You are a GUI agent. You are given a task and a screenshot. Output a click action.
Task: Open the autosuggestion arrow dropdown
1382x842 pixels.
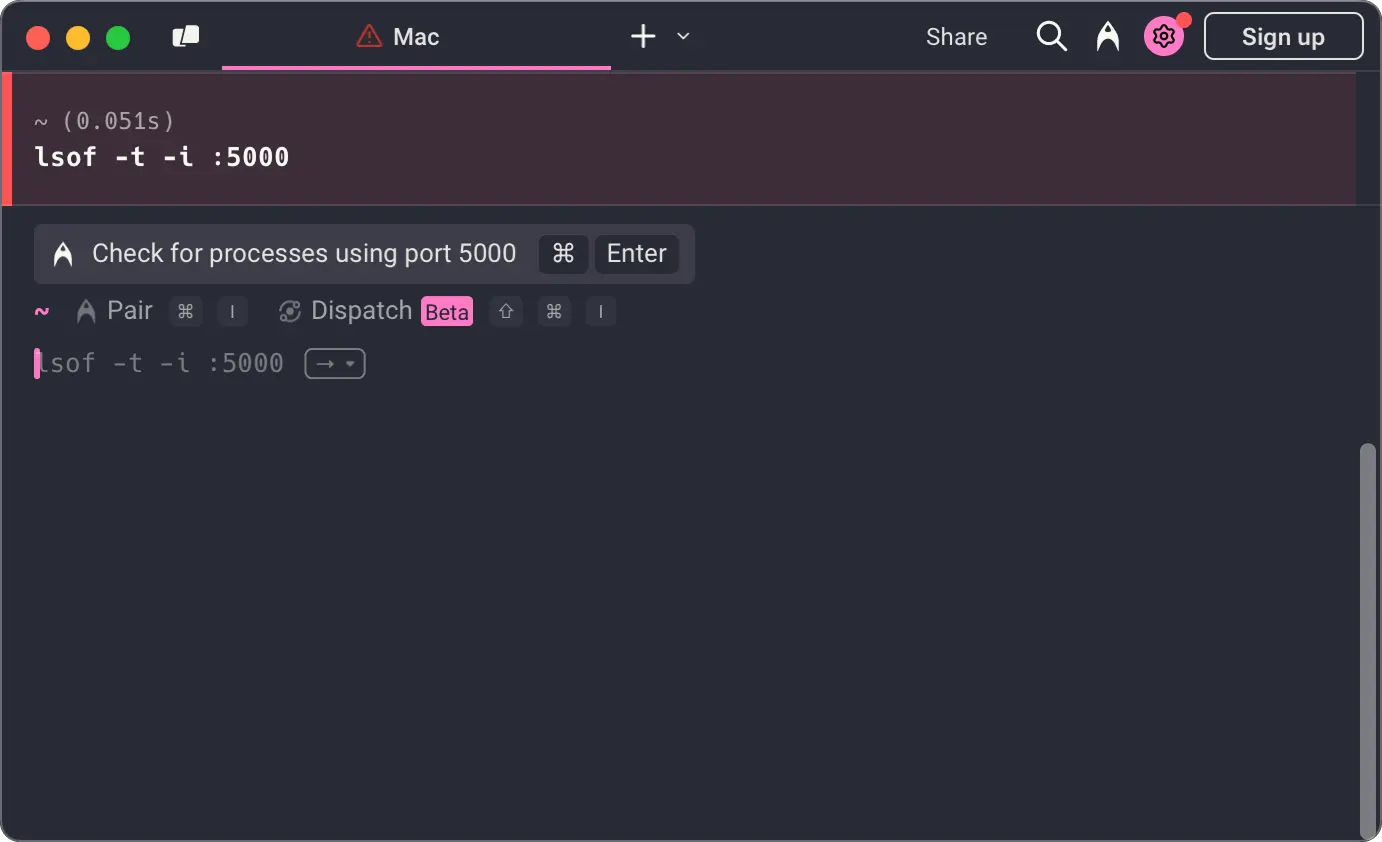335,363
